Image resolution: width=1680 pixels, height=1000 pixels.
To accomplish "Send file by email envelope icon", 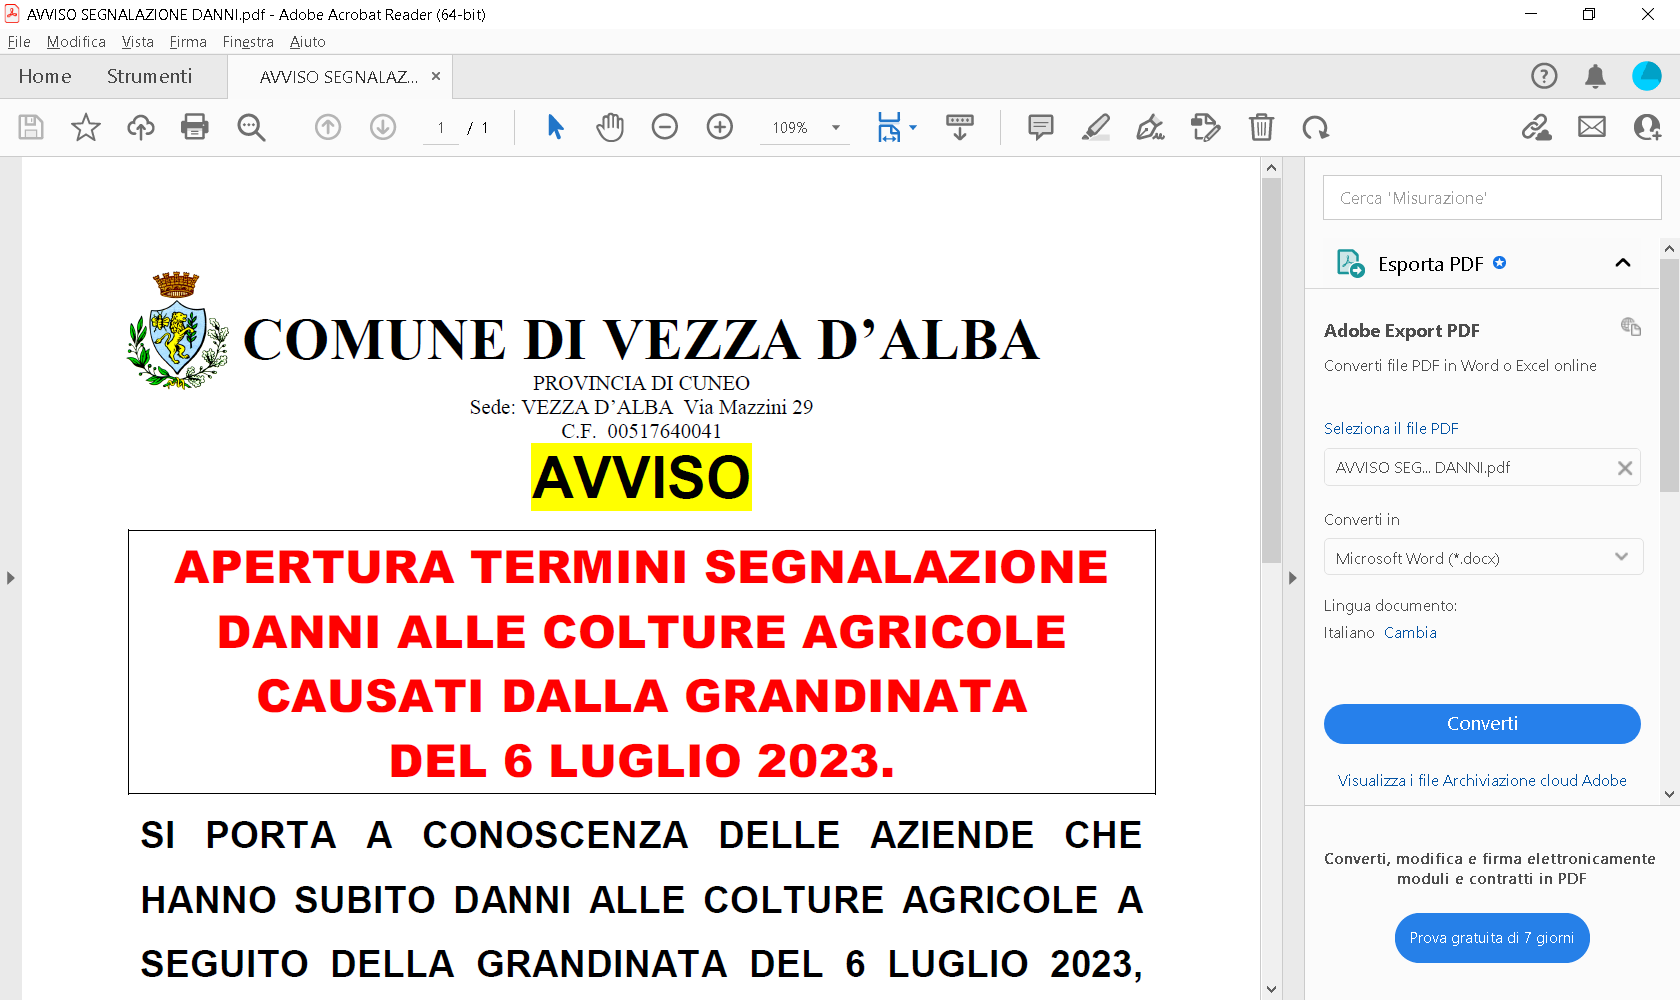I will click(1592, 127).
